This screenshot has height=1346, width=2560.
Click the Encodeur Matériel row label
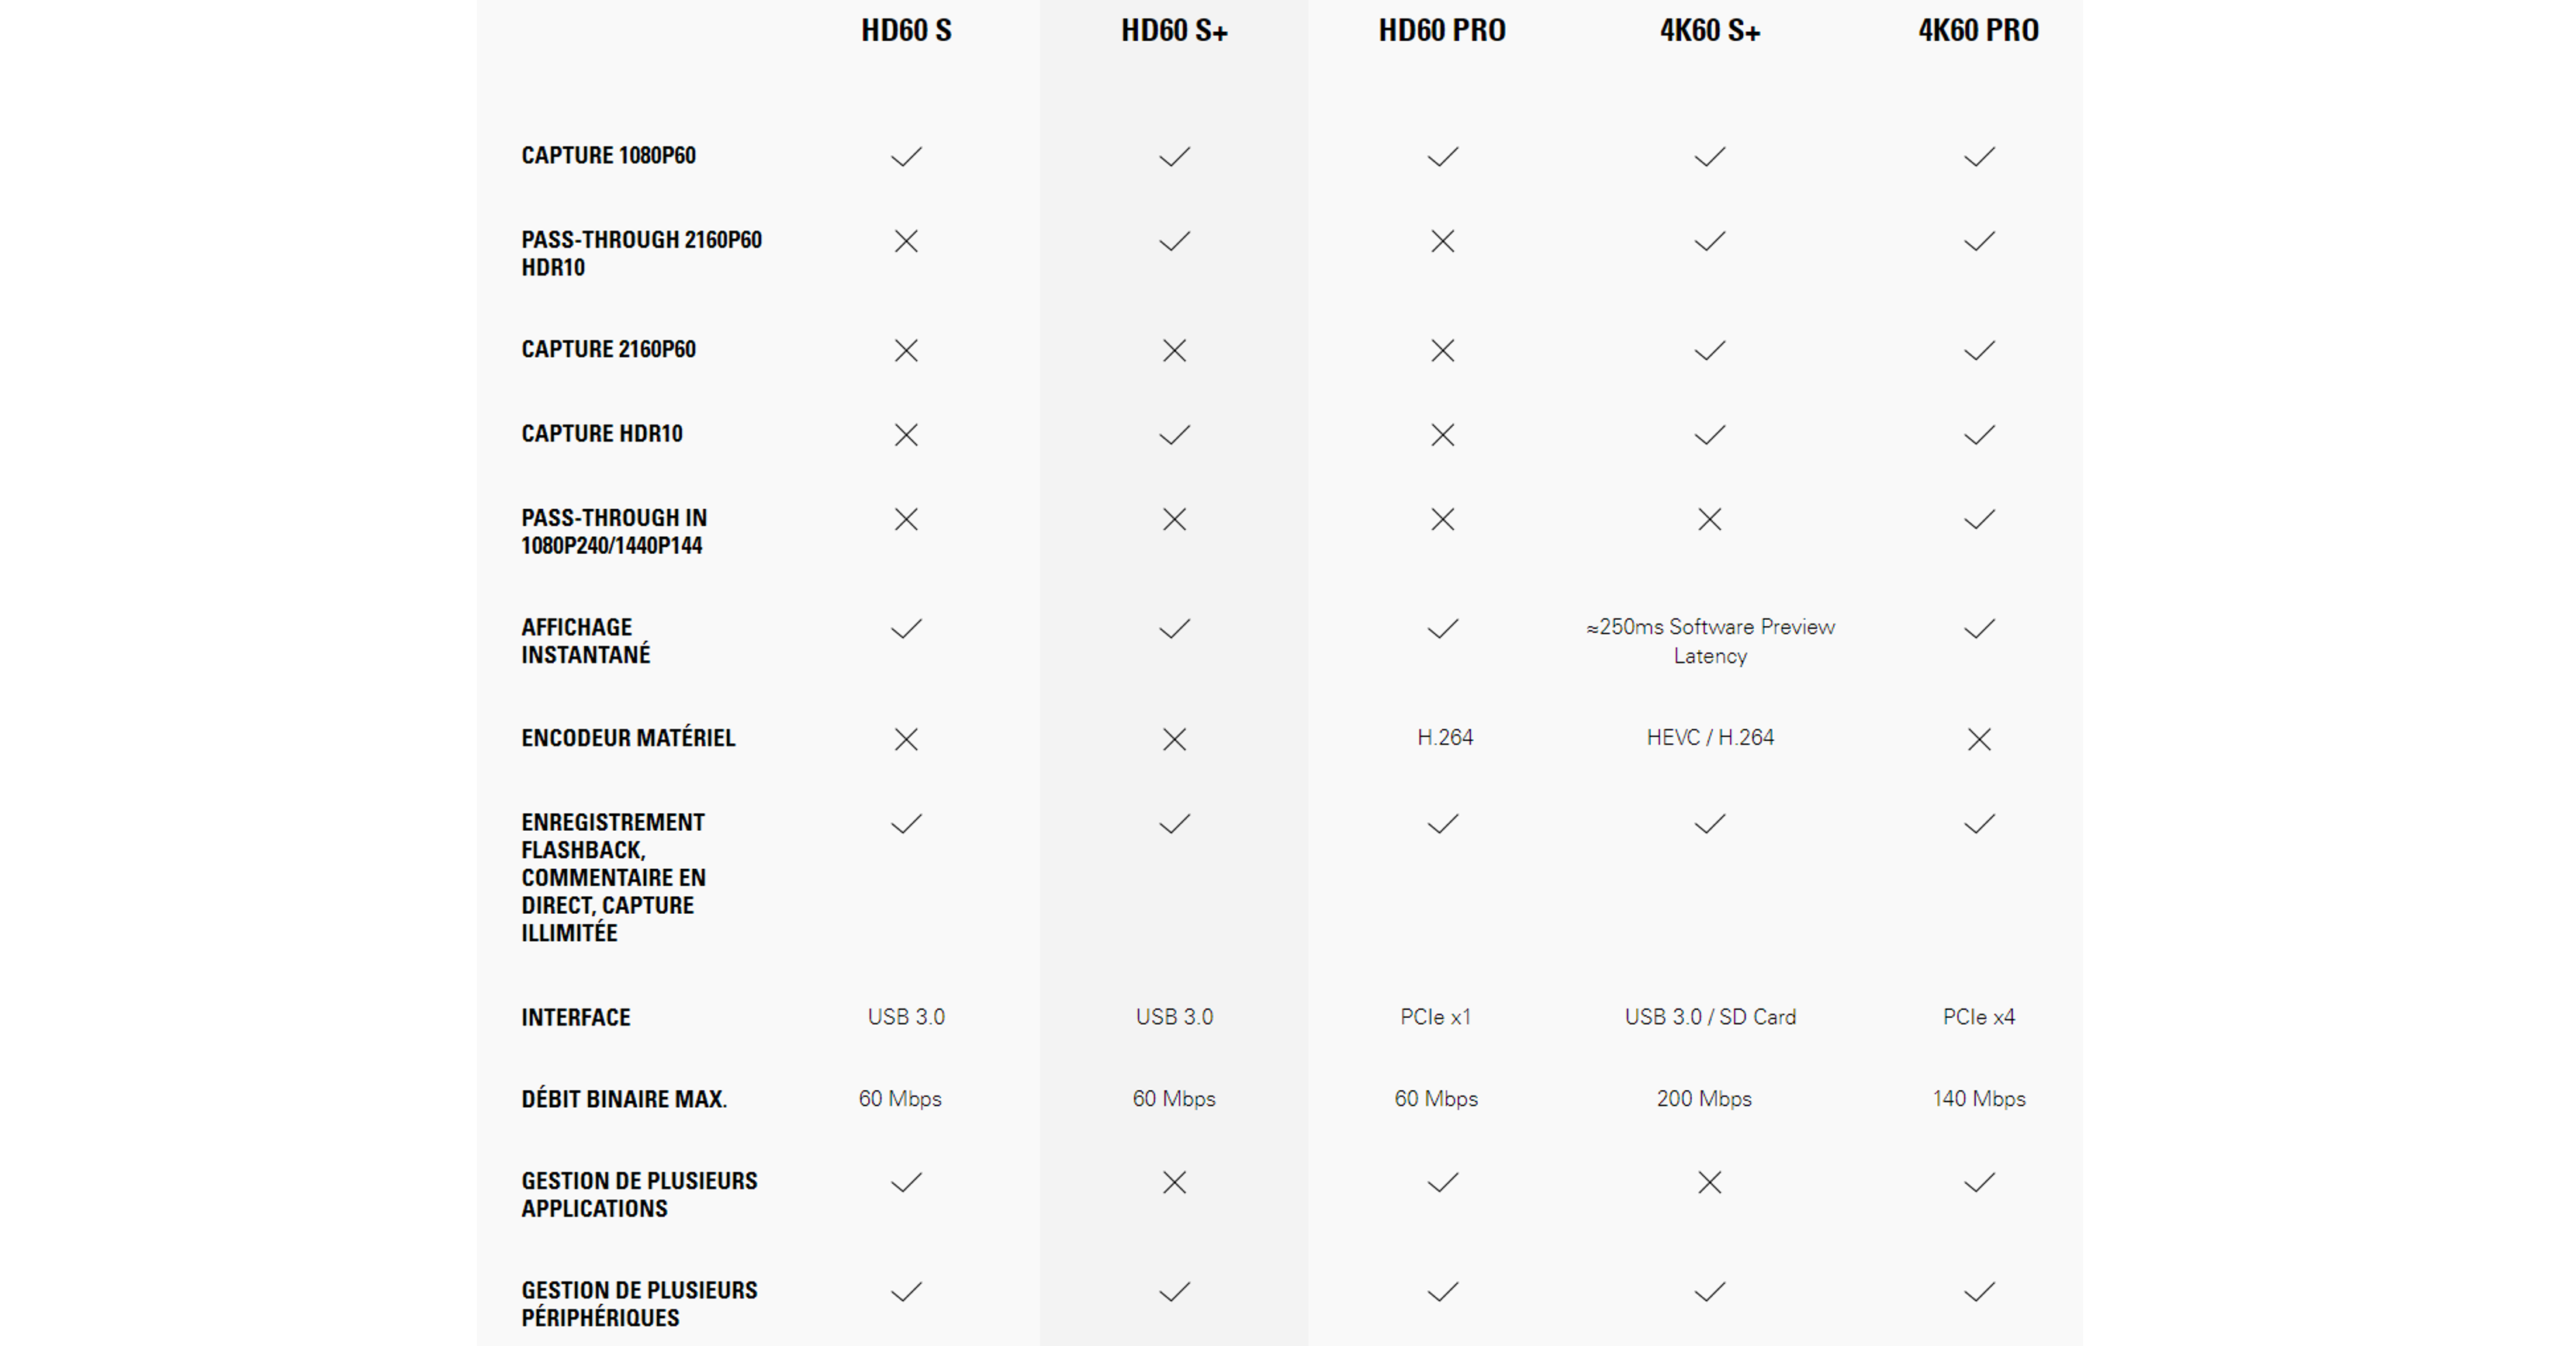(628, 738)
